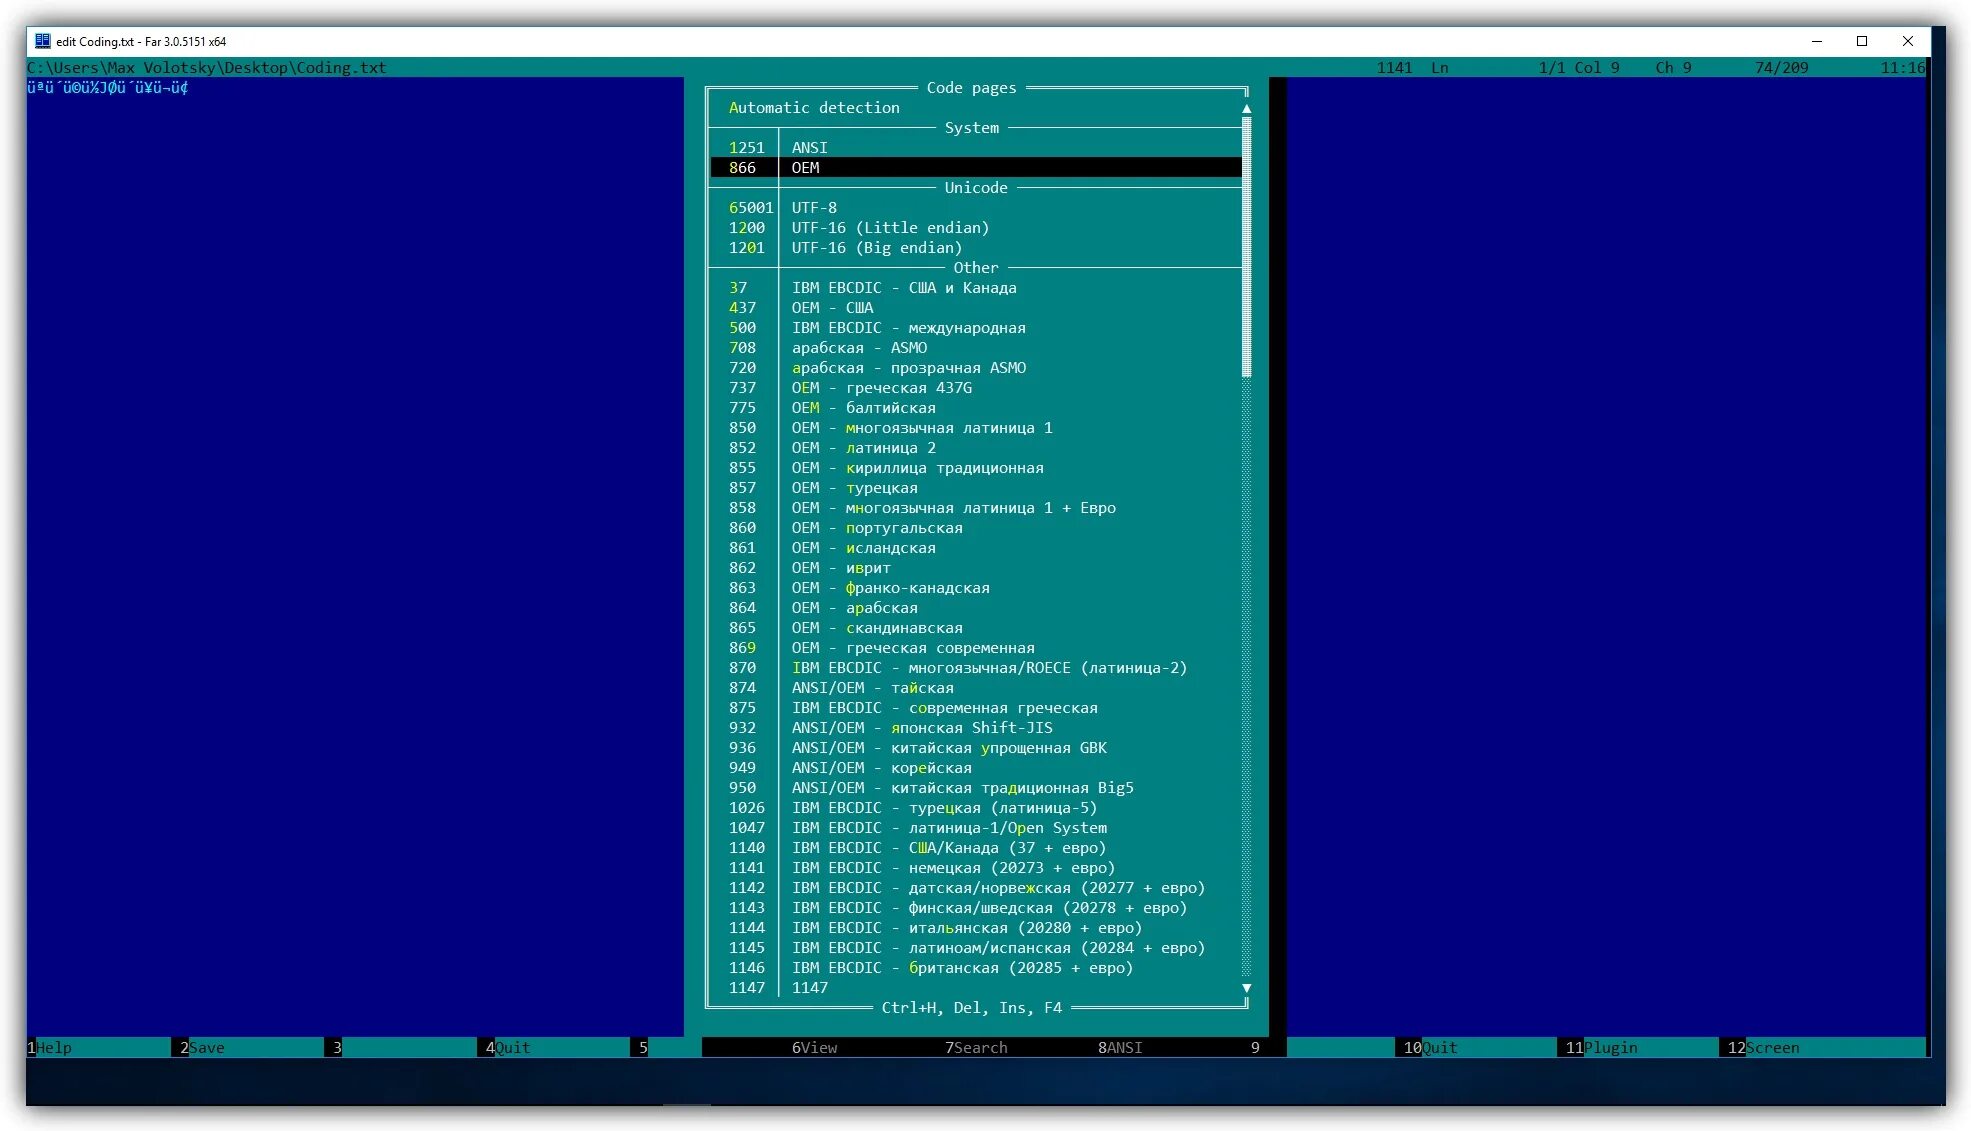Choose 65001 UTF-8 code page

[x=813, y=208]
